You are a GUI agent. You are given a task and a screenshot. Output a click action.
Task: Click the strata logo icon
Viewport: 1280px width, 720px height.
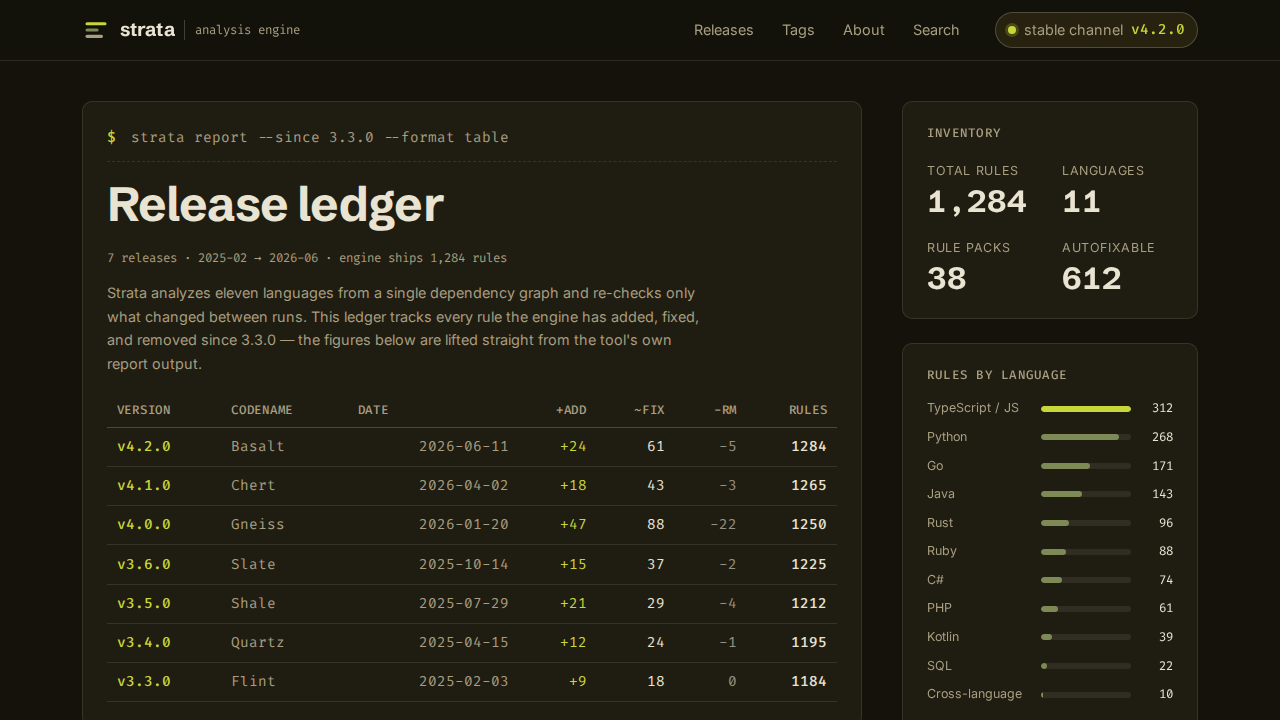(x=96, y=30)
